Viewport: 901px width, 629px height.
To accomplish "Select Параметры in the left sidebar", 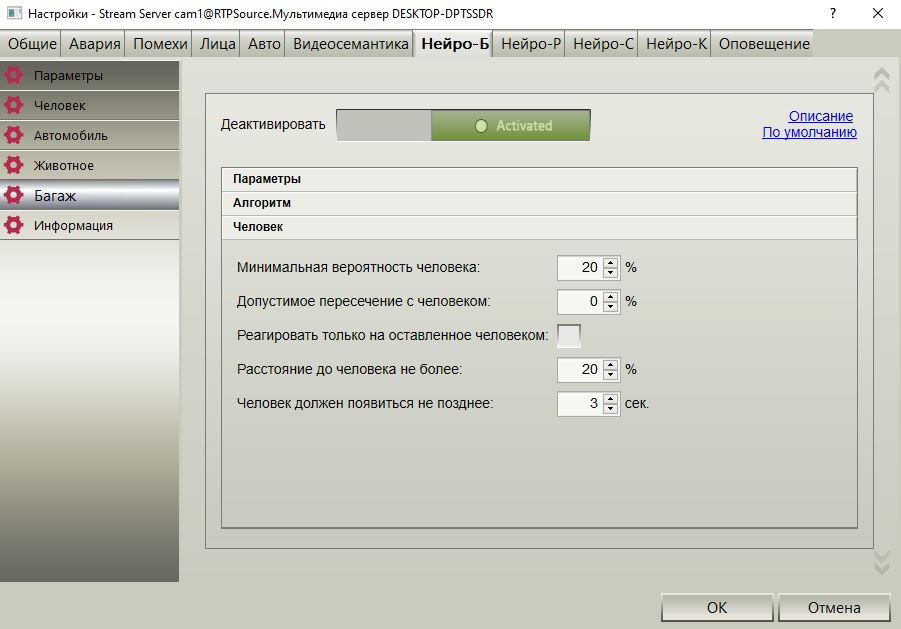I will pos(90,75).
